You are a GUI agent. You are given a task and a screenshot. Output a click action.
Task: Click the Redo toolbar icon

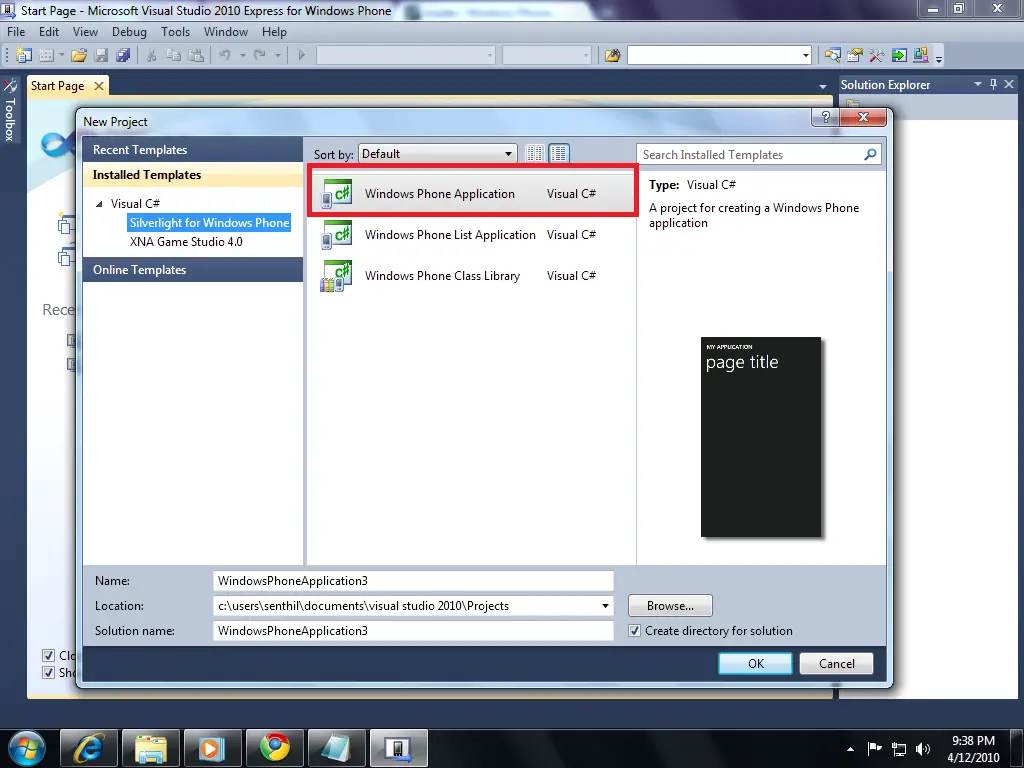coord(259,56)
